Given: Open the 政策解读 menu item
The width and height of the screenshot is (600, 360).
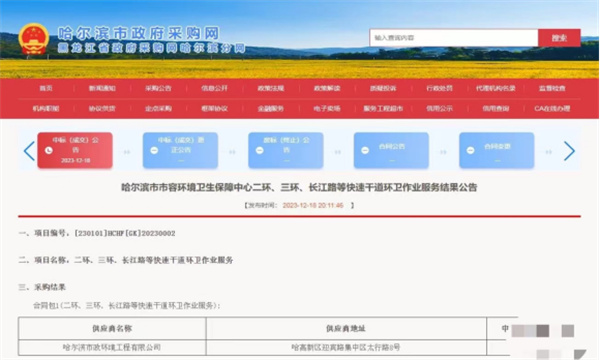Looking at the screenshot, I should tap(327, 88).
